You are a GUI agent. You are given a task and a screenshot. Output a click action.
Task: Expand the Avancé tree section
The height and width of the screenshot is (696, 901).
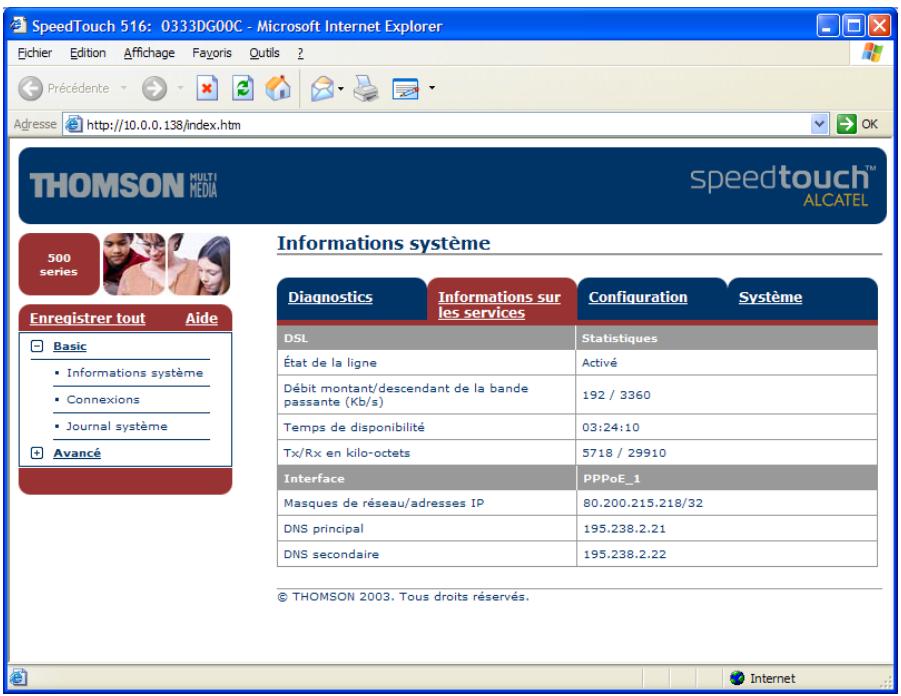37,453
